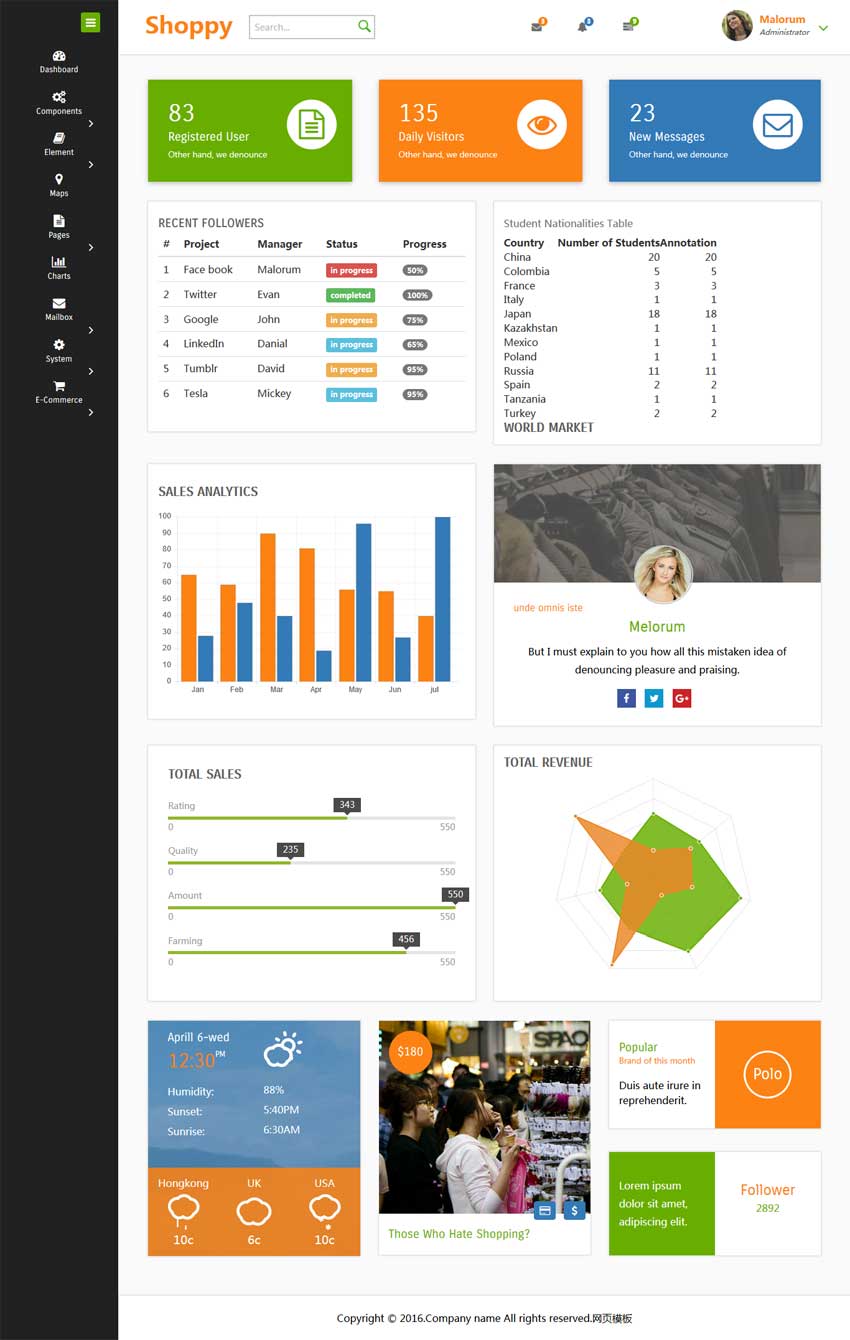
Task: Click the Polo circle button
Action: click(x=767, y=1074)
